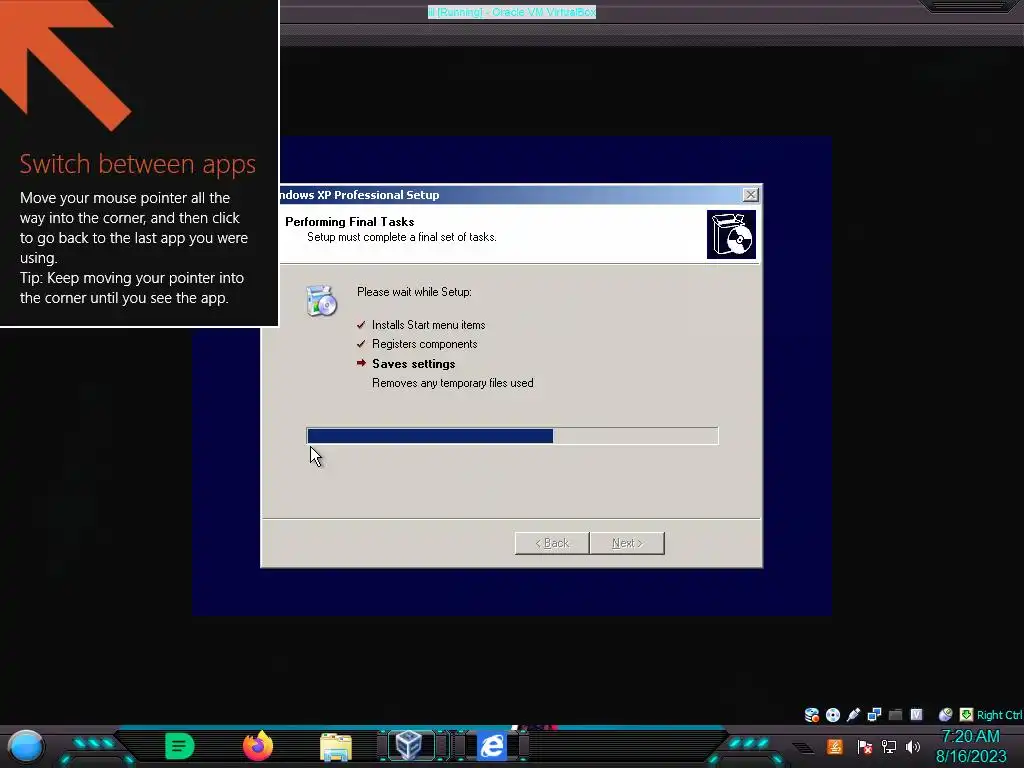This screenshot has height=768, width=1024.
Task: Open the Action Center flag icon
Action: [x=864, y=746]
